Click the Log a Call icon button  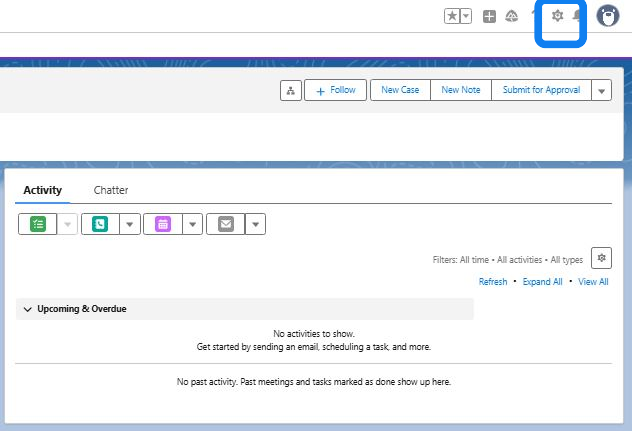pos(100,224)
